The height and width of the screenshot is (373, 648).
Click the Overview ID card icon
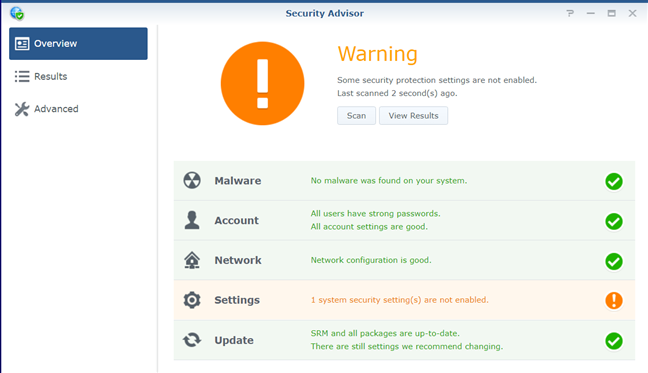pyautogui.click(x=22, y=43)
